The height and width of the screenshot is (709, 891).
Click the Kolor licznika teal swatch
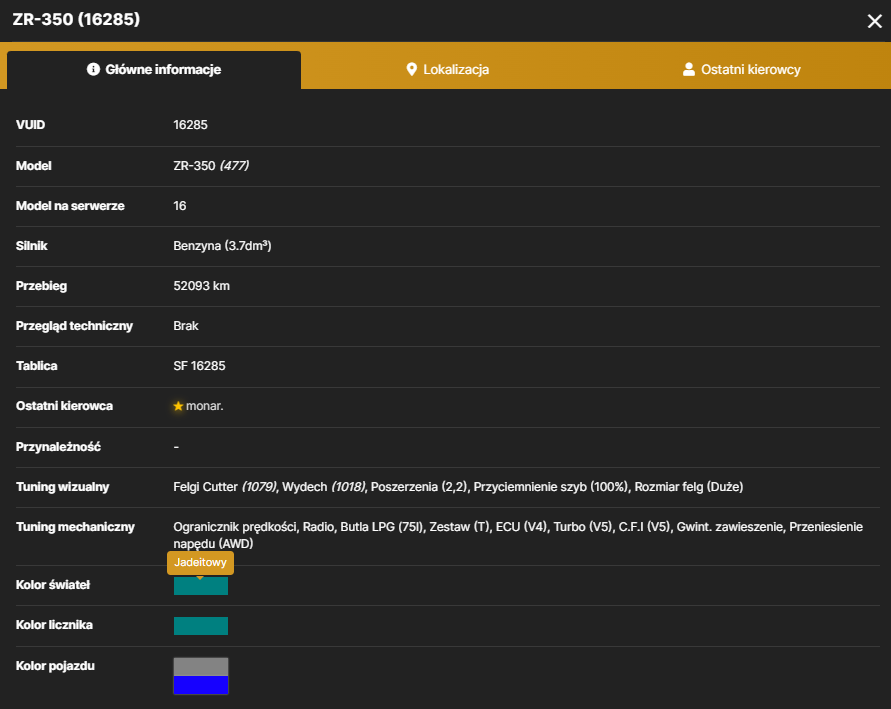pos(201,625)
